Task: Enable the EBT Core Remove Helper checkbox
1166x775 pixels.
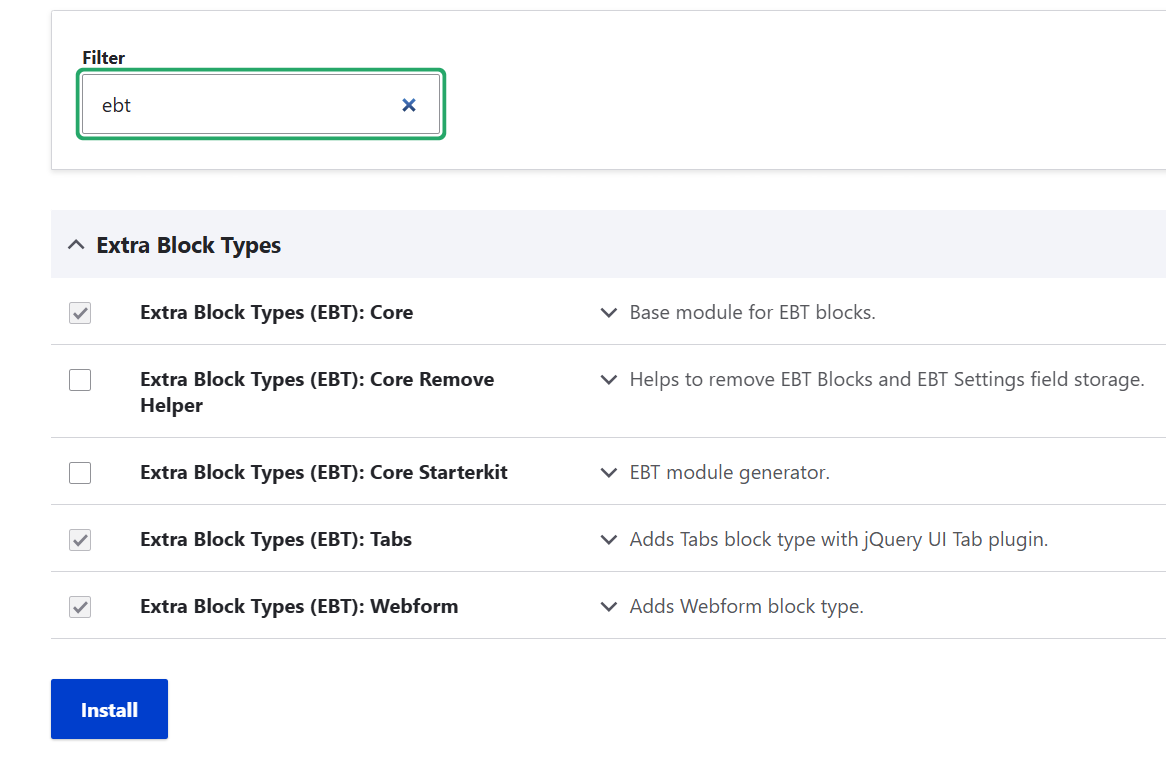Action: pos(80,380)
